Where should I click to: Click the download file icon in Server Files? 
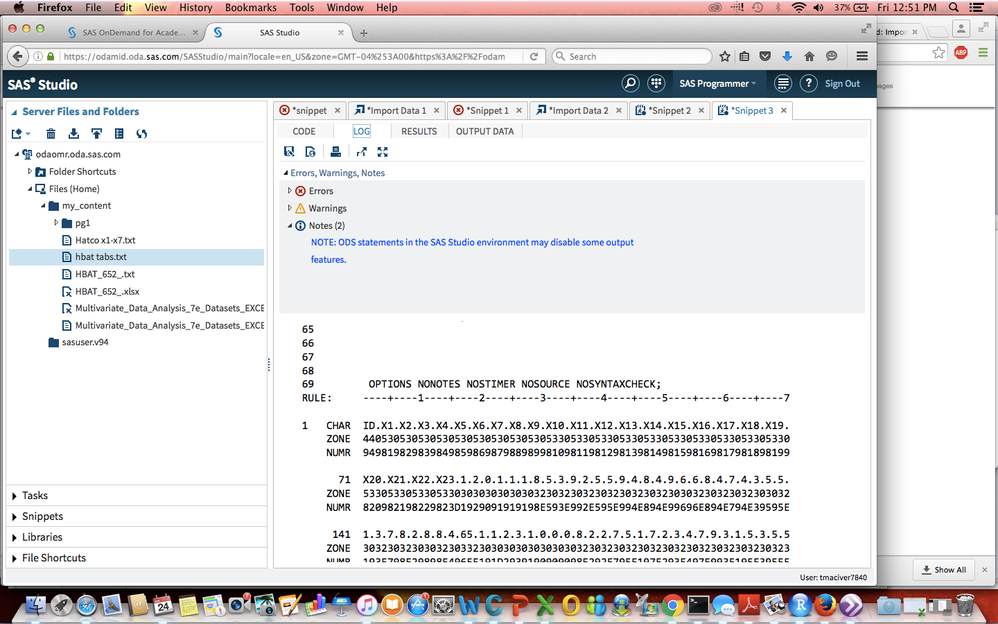point(74,133)
